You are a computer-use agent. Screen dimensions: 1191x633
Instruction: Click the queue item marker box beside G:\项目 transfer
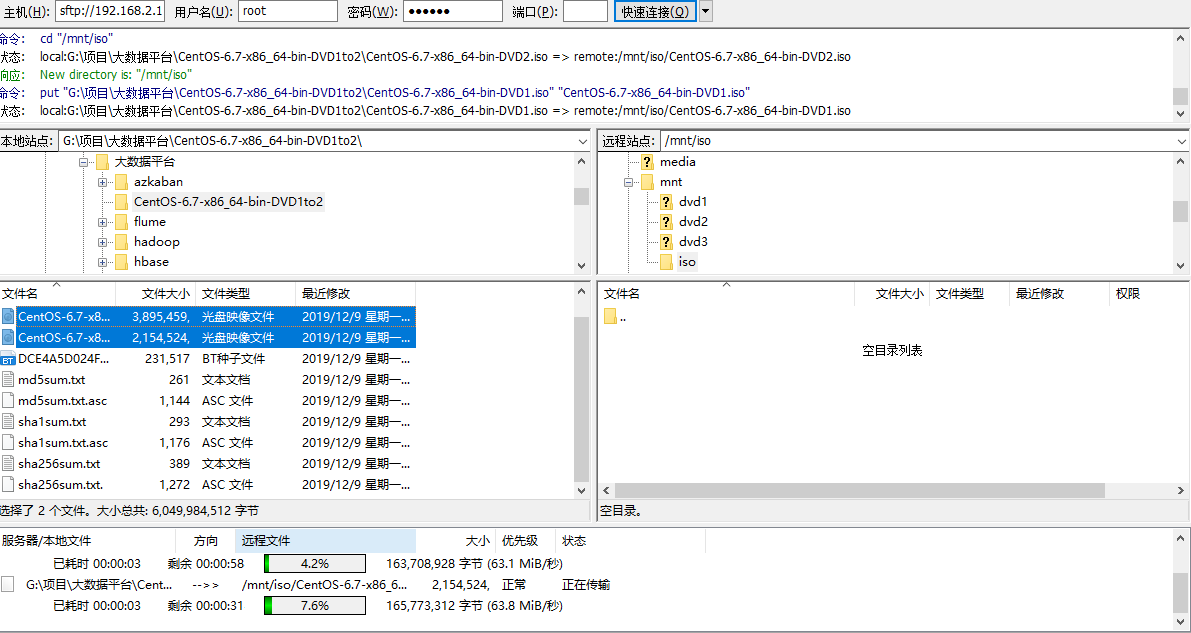[8, 584]
